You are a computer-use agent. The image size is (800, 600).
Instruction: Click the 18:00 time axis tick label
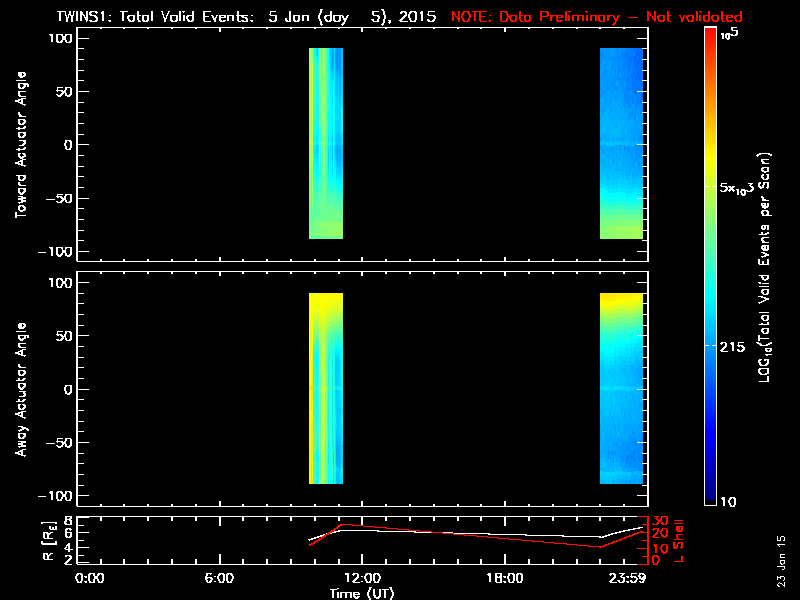click(504, 579)
